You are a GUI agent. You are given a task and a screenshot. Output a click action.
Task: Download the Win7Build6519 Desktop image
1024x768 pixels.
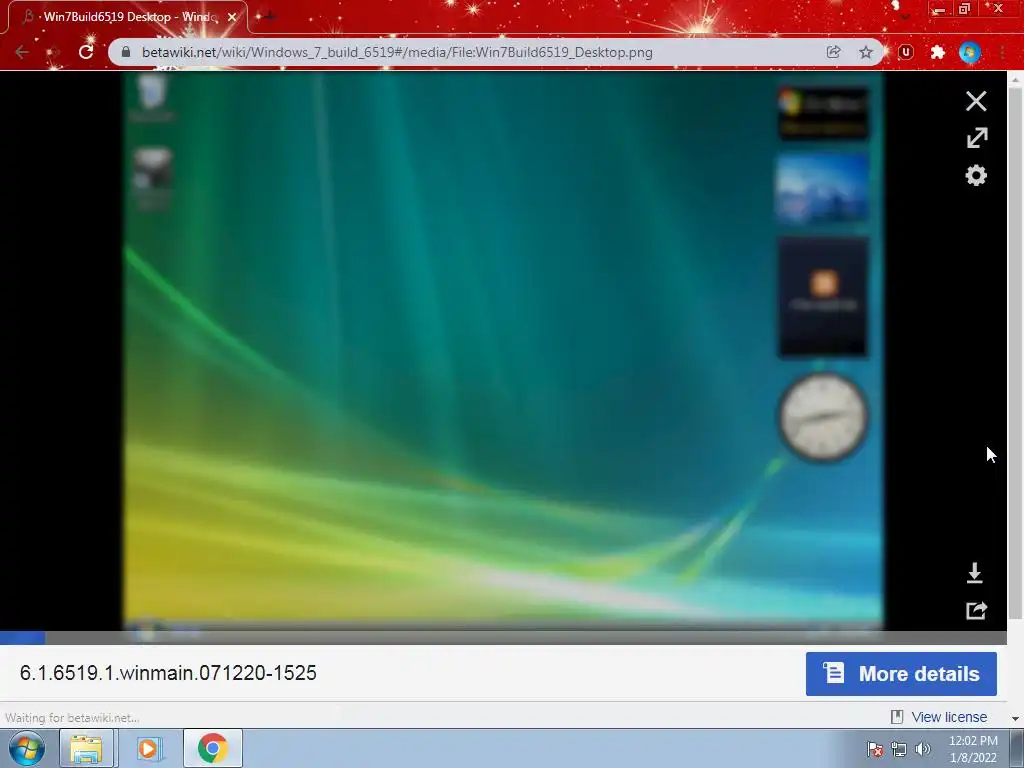(974, 573)
